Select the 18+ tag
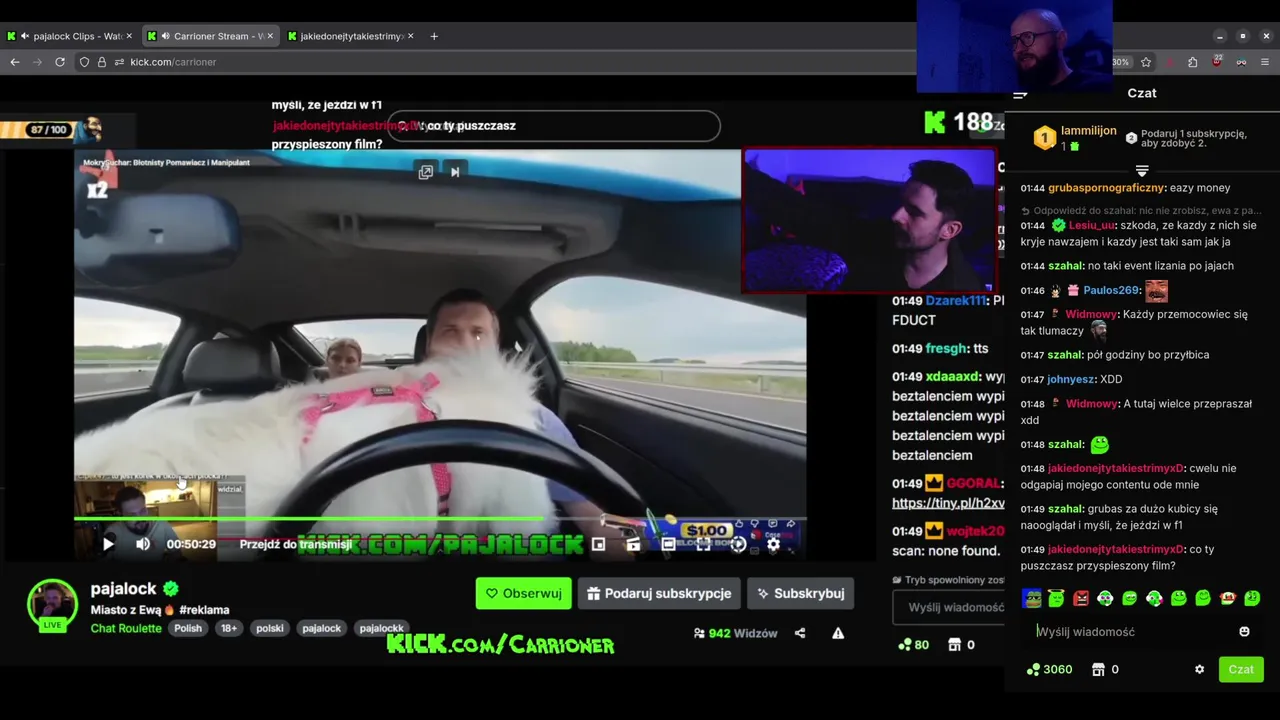Image resolution: width=1280 pixels, height=720 pixels. (x=229, y=628)
